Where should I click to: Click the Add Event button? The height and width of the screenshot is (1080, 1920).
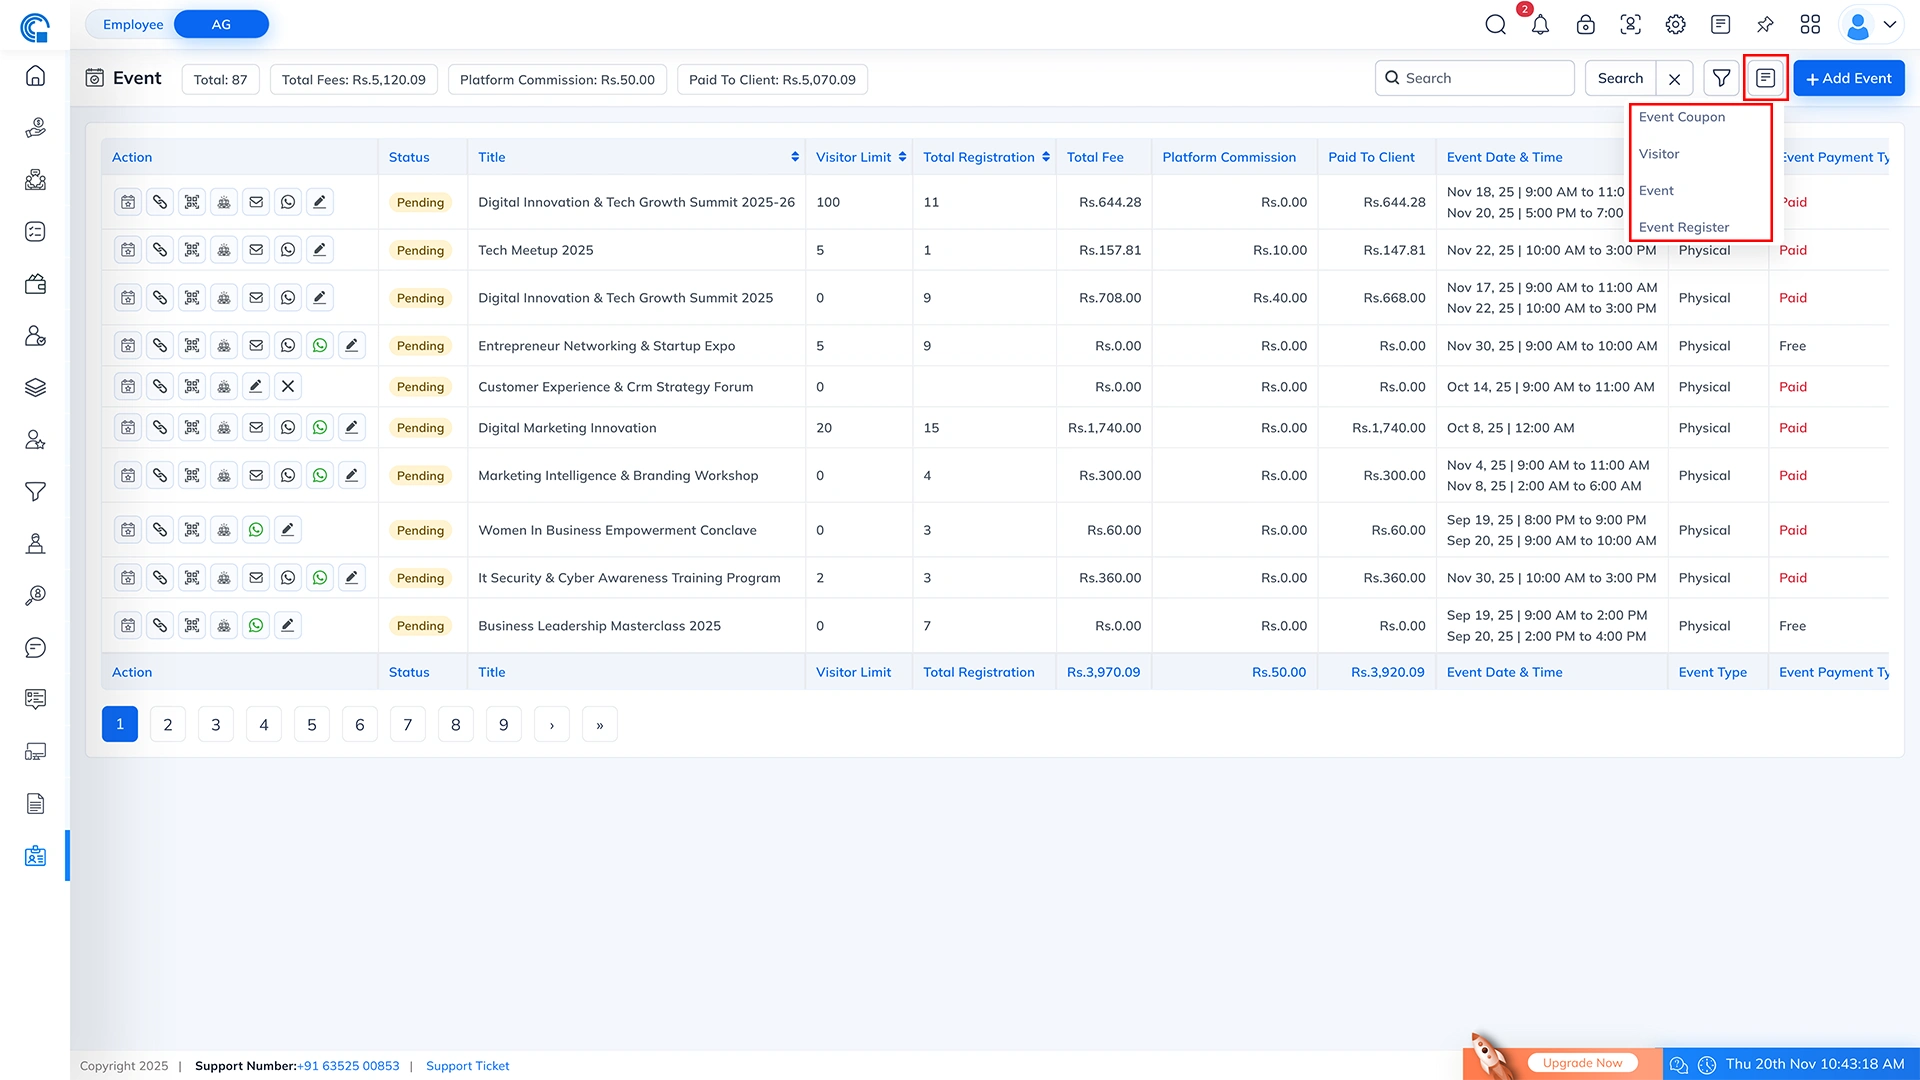[x=1848, y=78]
